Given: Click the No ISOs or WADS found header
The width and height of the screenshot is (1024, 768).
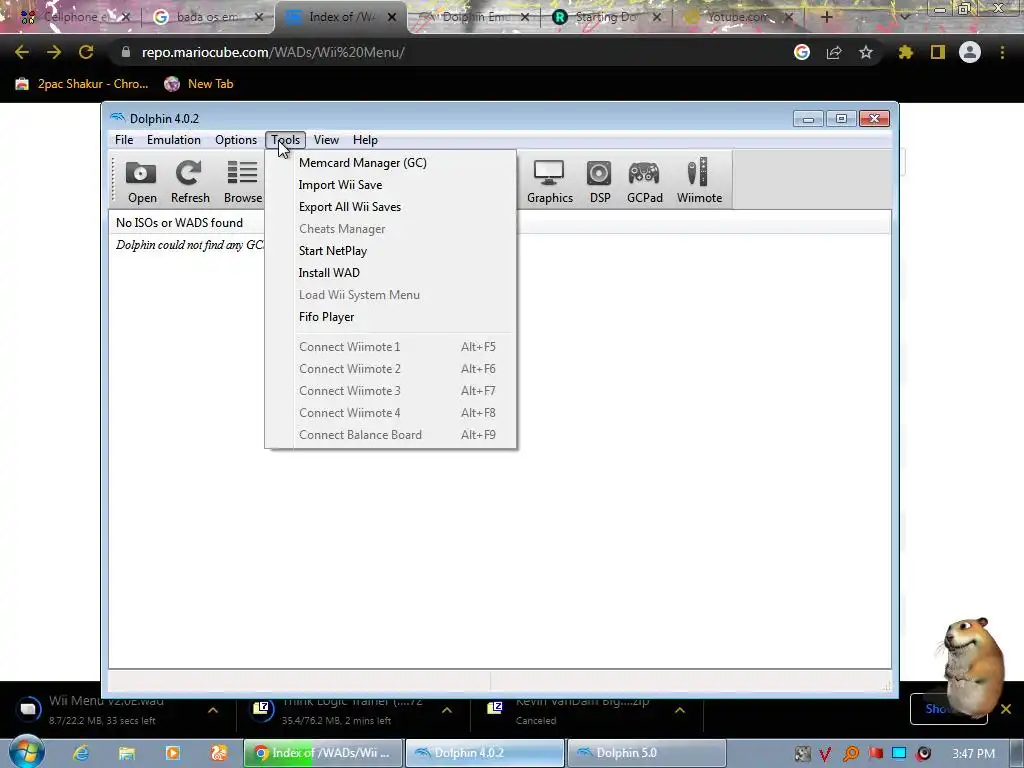Looking at the screenshot, I should 179,223.
